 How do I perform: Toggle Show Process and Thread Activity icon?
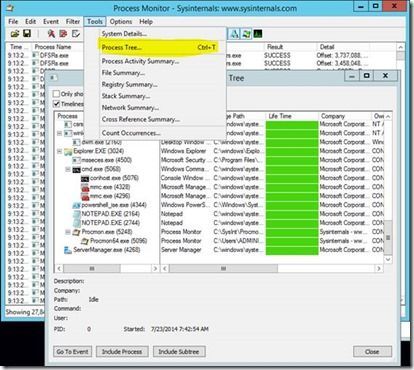246,34
